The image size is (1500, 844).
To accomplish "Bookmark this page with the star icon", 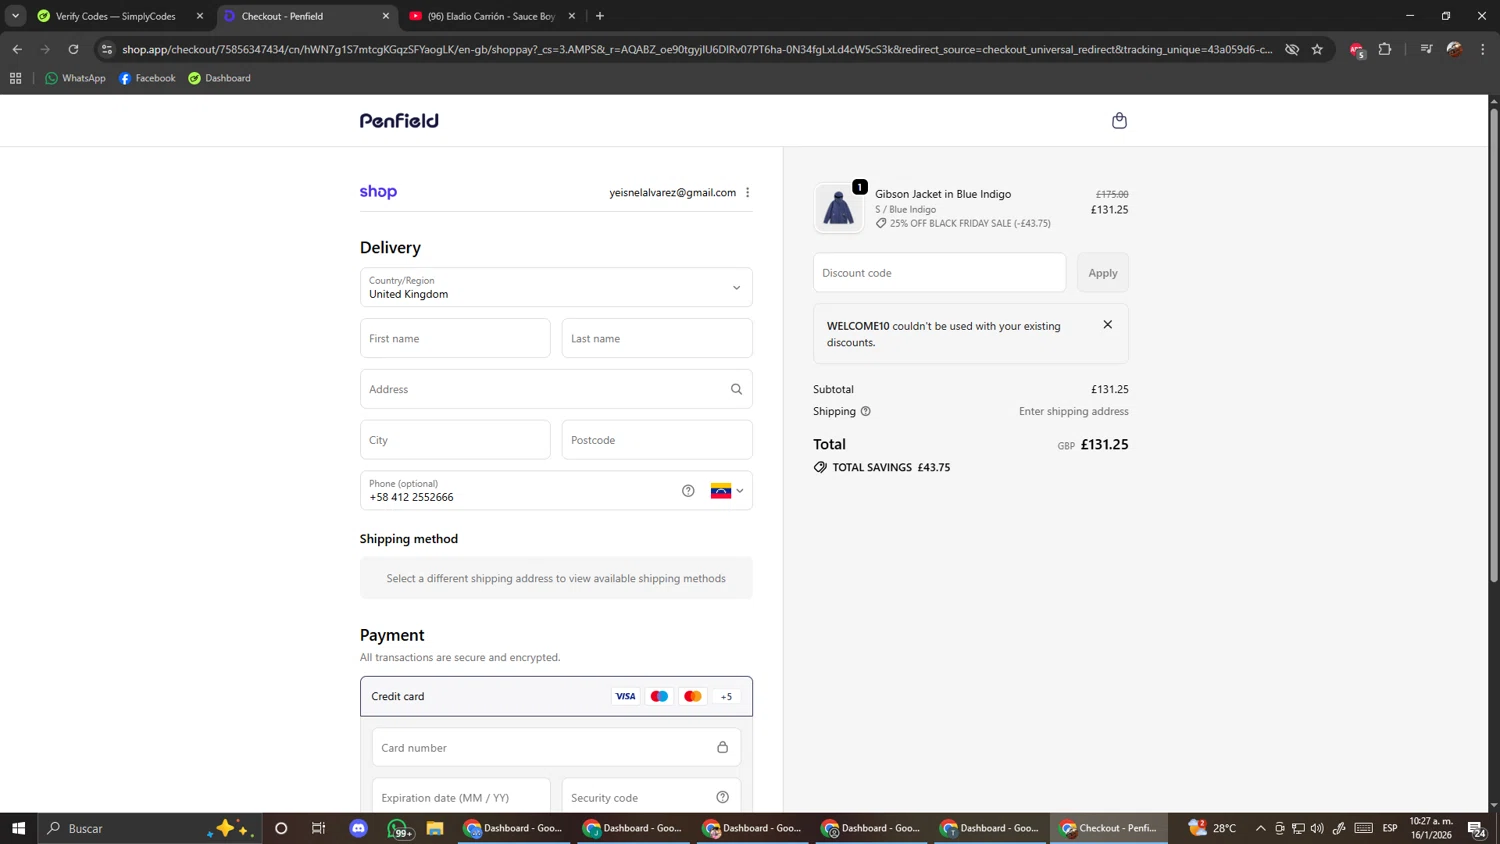I will 1317,49.
